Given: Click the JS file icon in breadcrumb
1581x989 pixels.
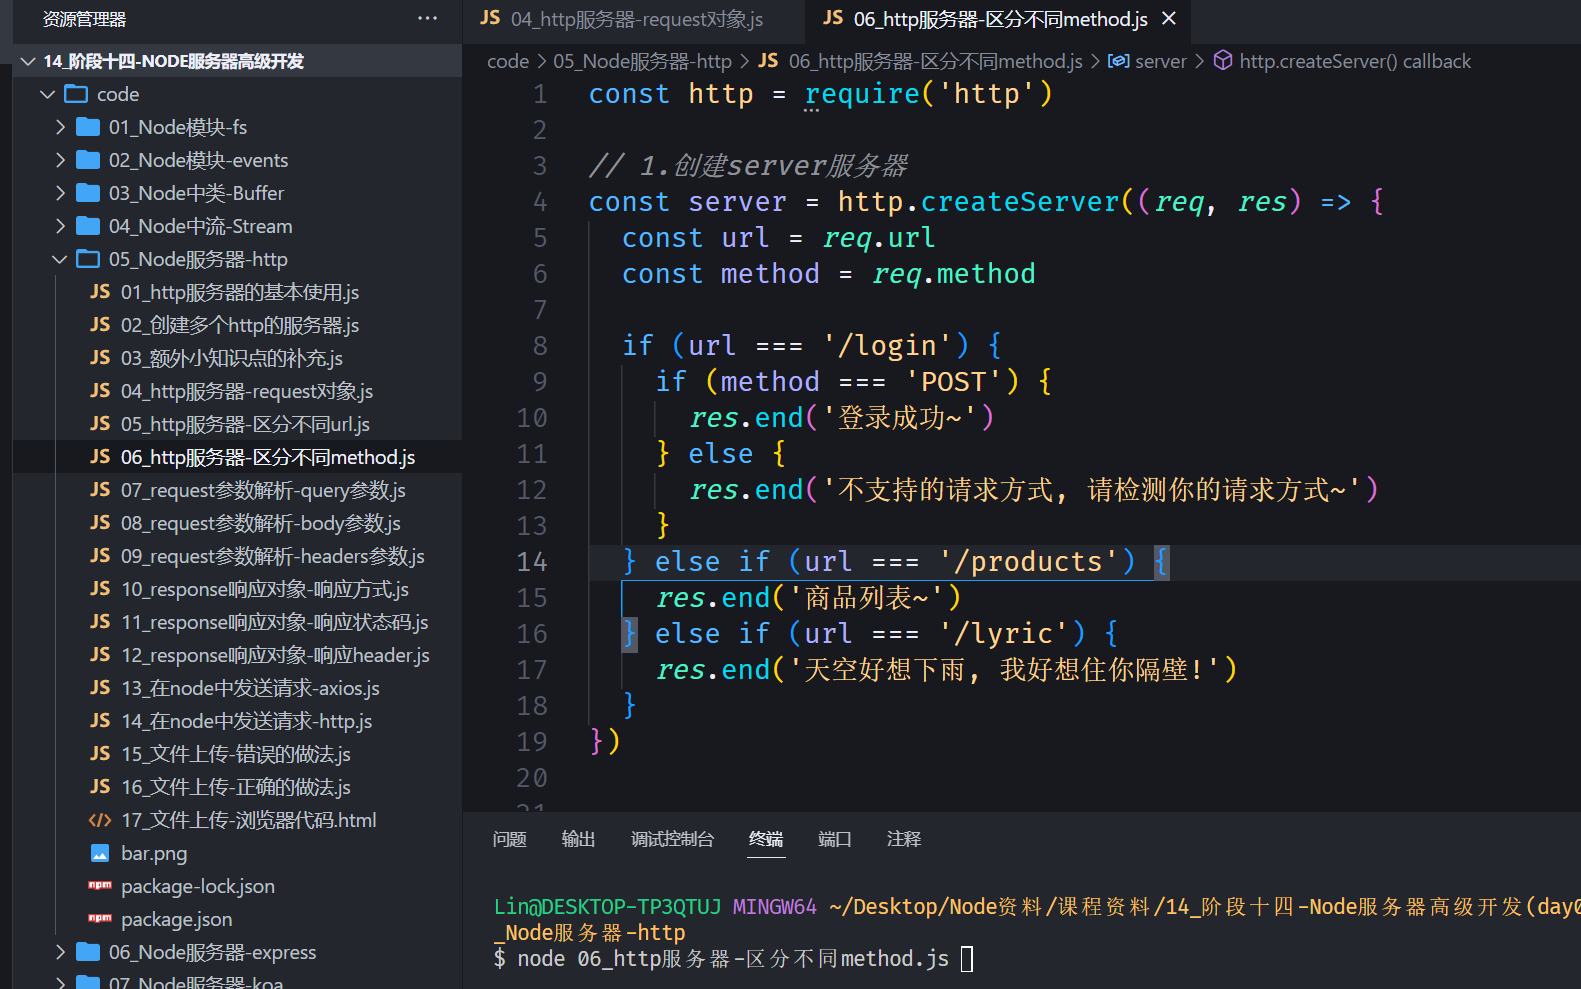Looking at the screenshot, I should [x=768, y=61].
